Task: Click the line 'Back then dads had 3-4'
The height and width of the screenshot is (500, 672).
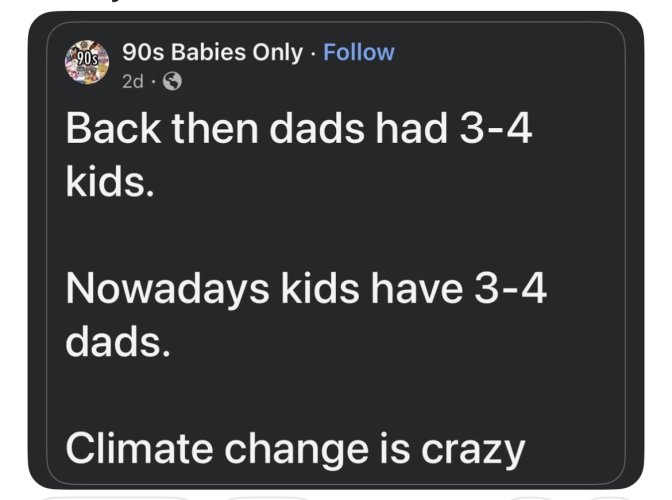Action: pyautogui.click(x=299, y=129)
